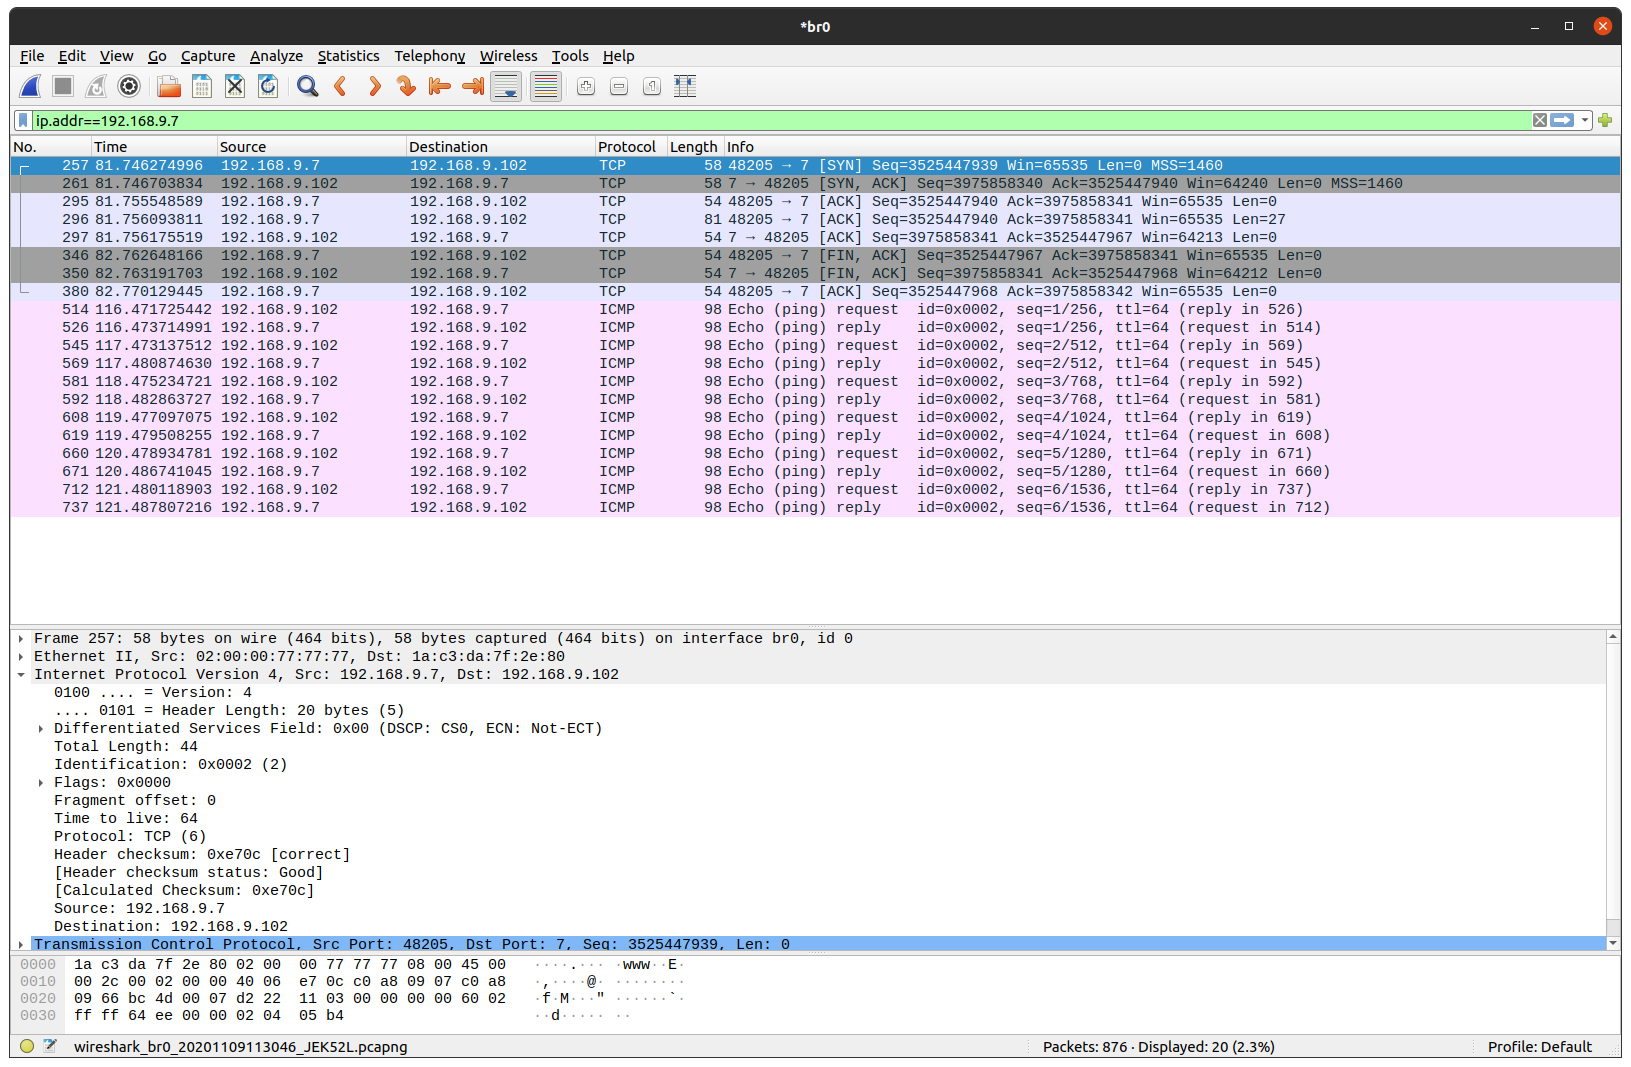This screenshot has width=1631, height=1067.
Task: Stop the running capture
Action: pyautogui.click(x=62, y=87)
